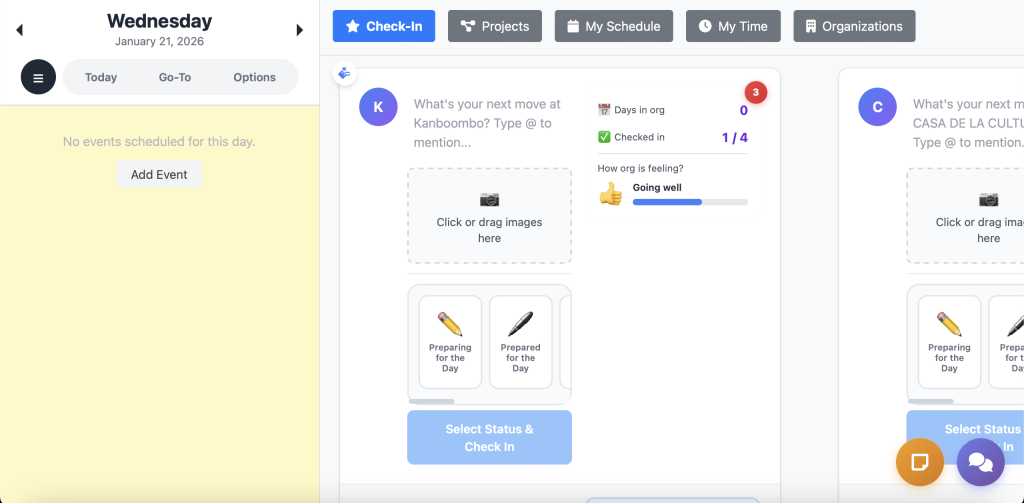Switch to the Projects tab

coord(494,26)
